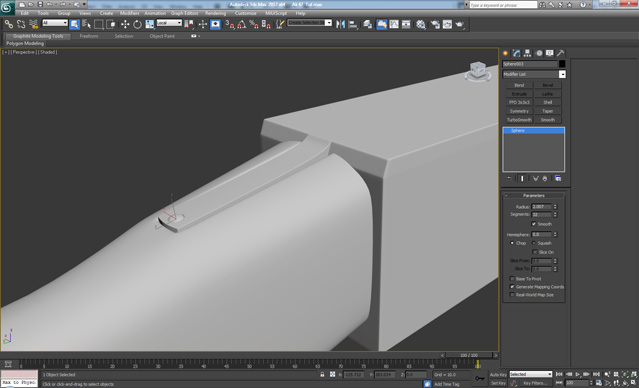The height and width of the screenshot is (388, 639).
Task: Open the Selected key mode dropdown
Action: pos(530,374)
